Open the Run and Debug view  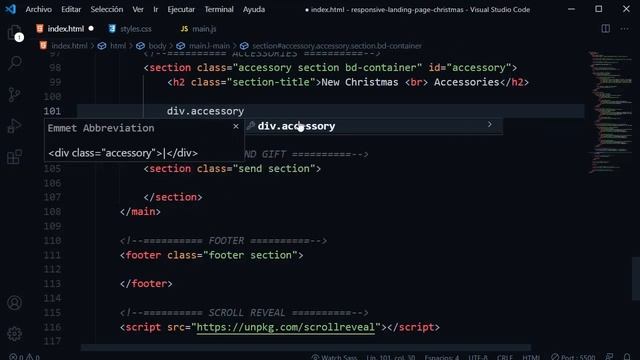coord(15,126)
